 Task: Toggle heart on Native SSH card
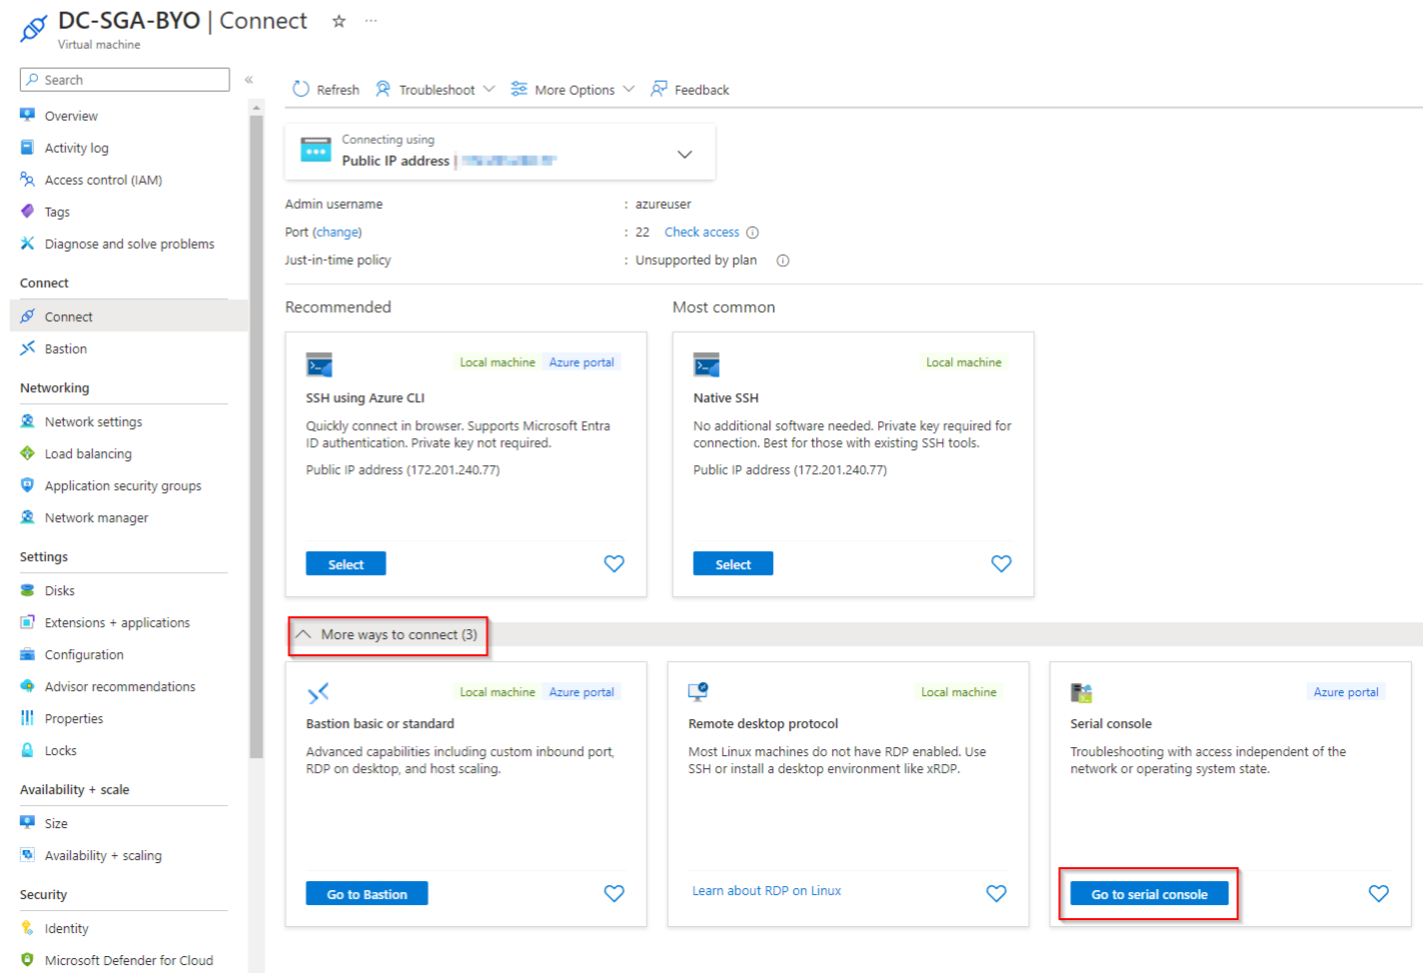click(1001, 564)
